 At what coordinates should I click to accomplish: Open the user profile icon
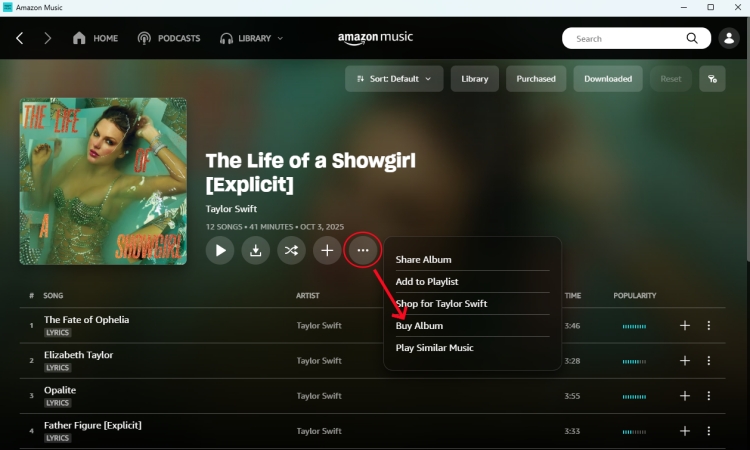tap(729, 38)
